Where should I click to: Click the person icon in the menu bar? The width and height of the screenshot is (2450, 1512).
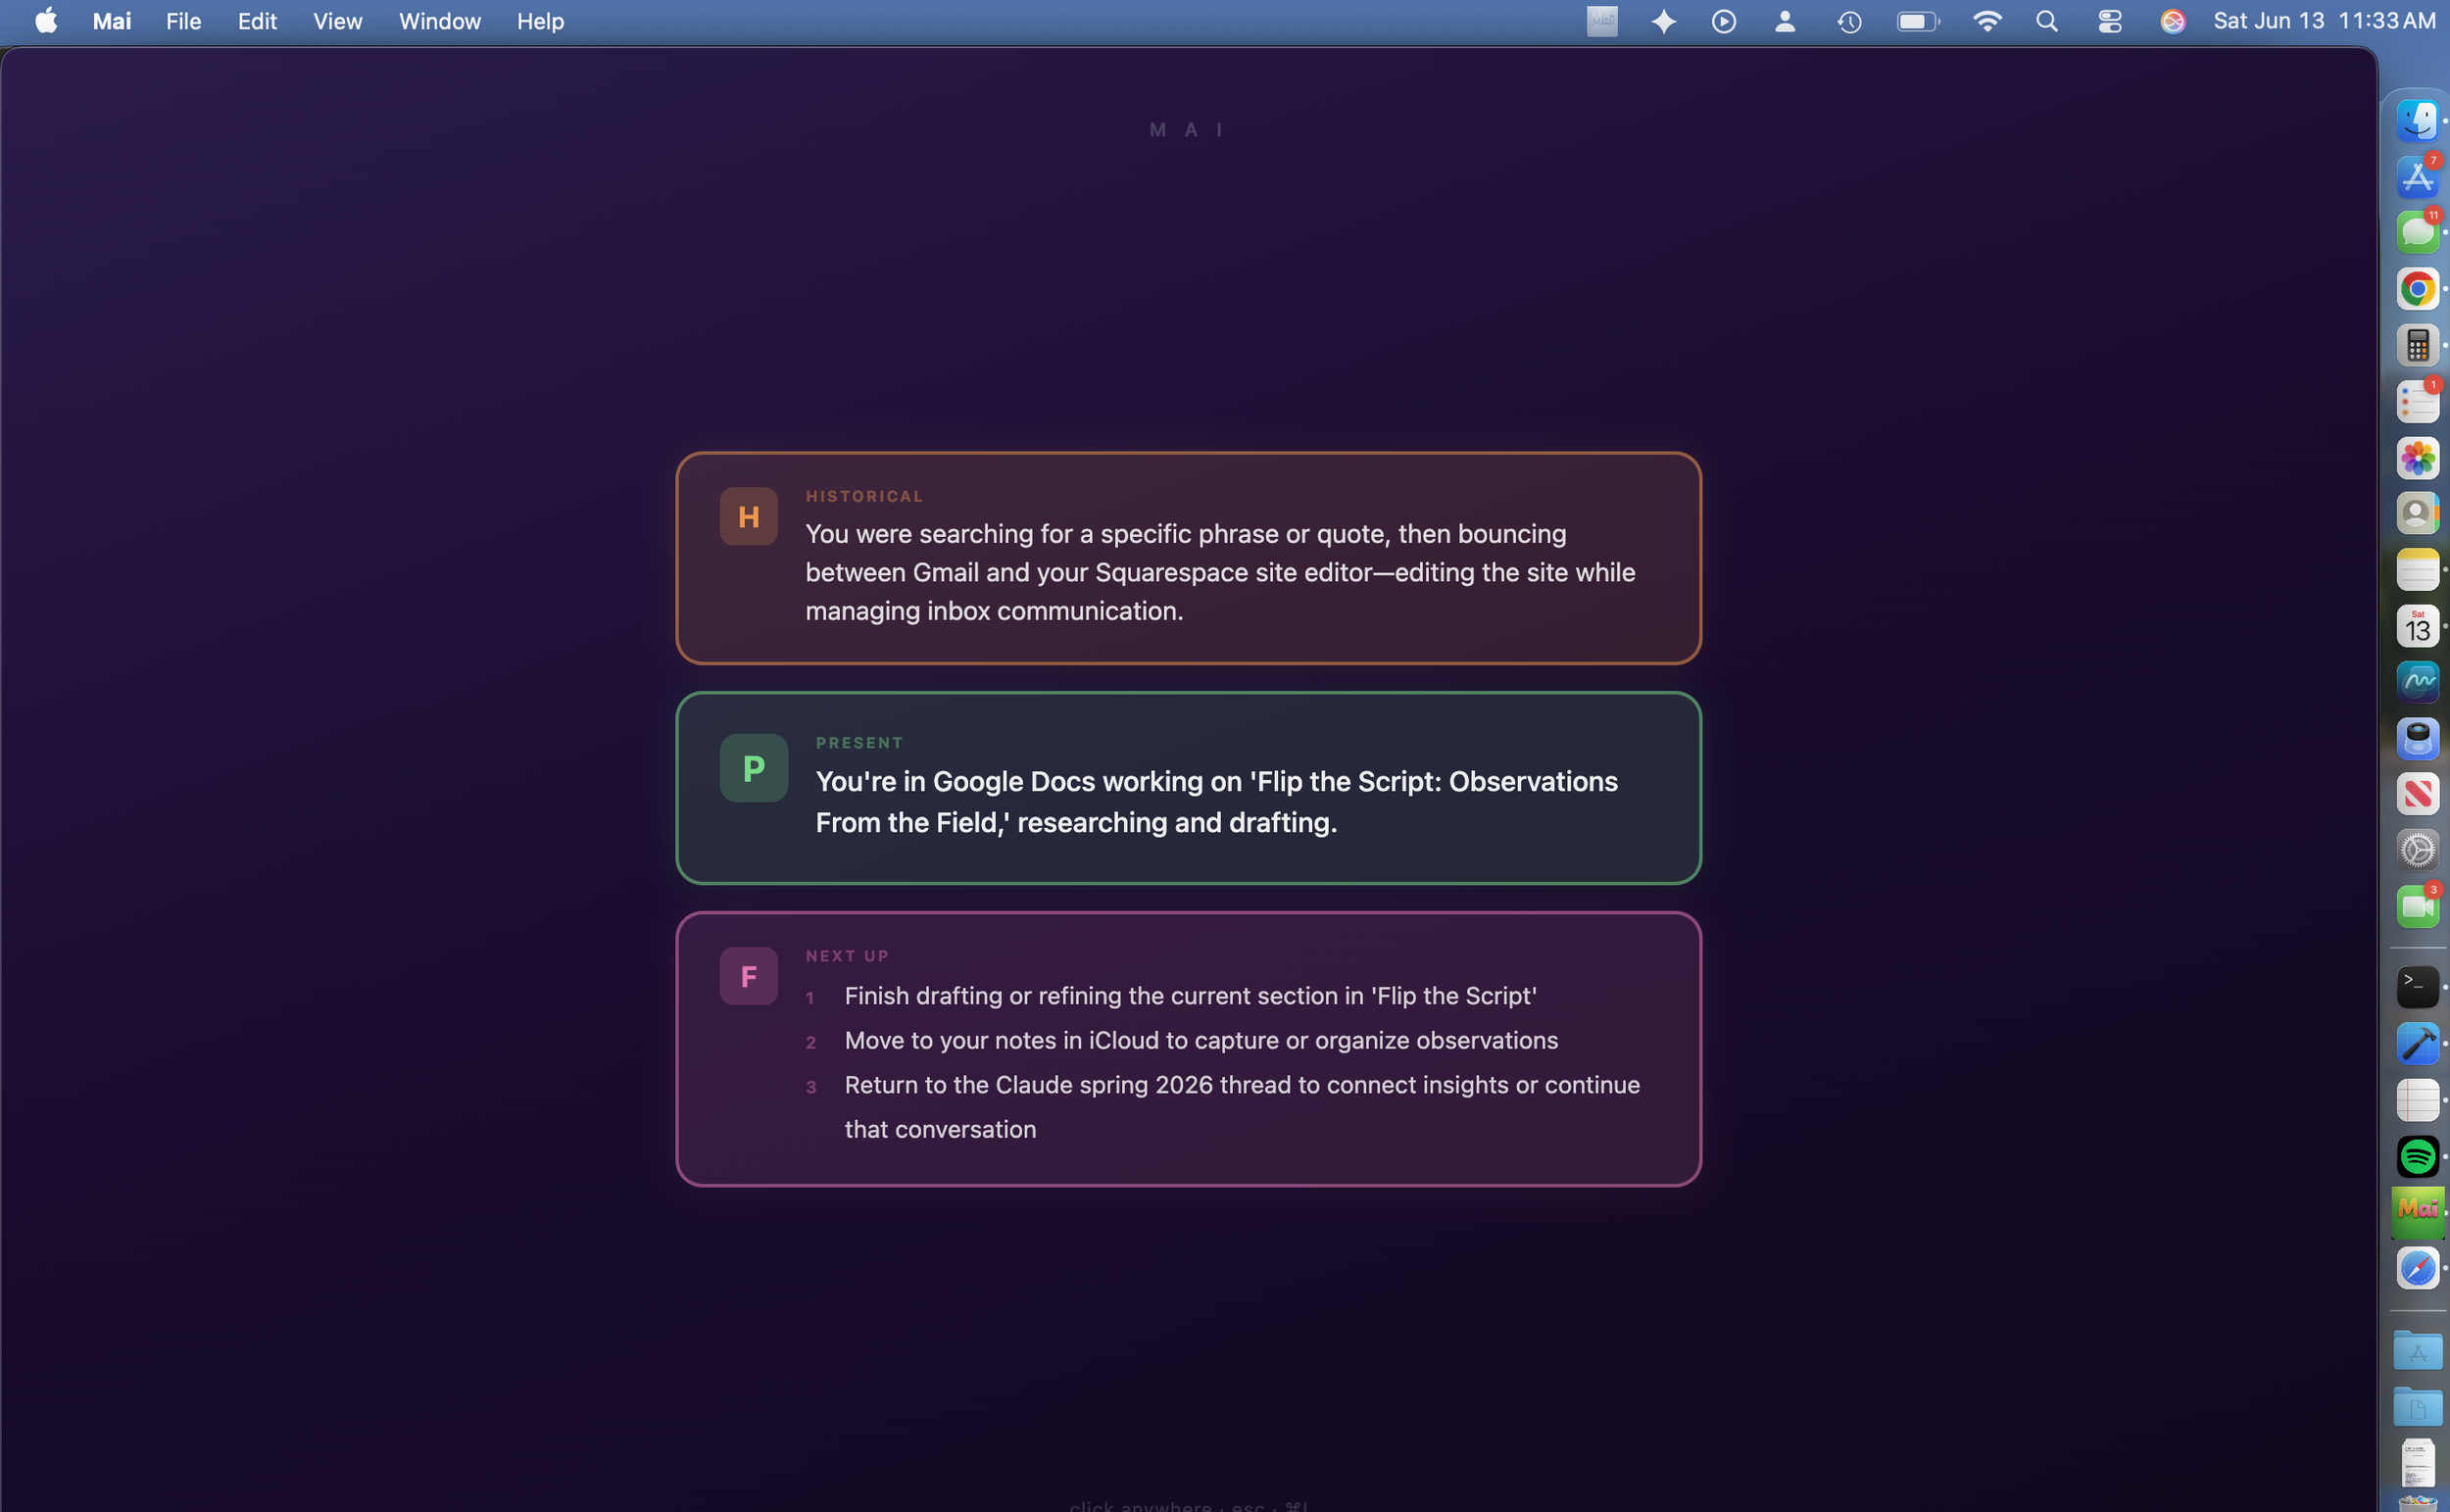tap(1784, 21)
